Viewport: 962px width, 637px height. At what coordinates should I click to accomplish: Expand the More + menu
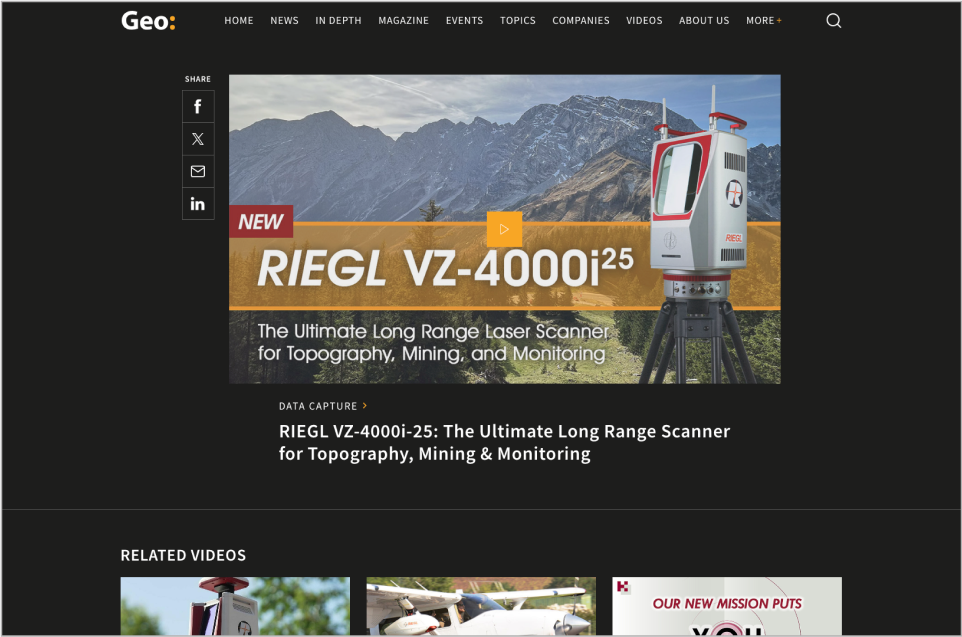[763, 21]
